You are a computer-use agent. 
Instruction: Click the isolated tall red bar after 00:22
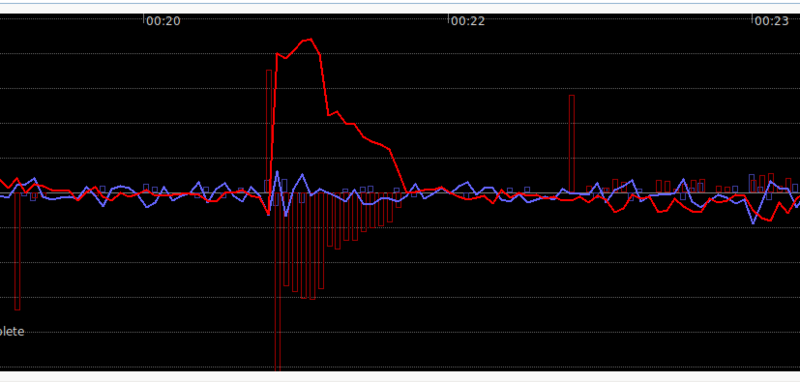tap(572, 144)
